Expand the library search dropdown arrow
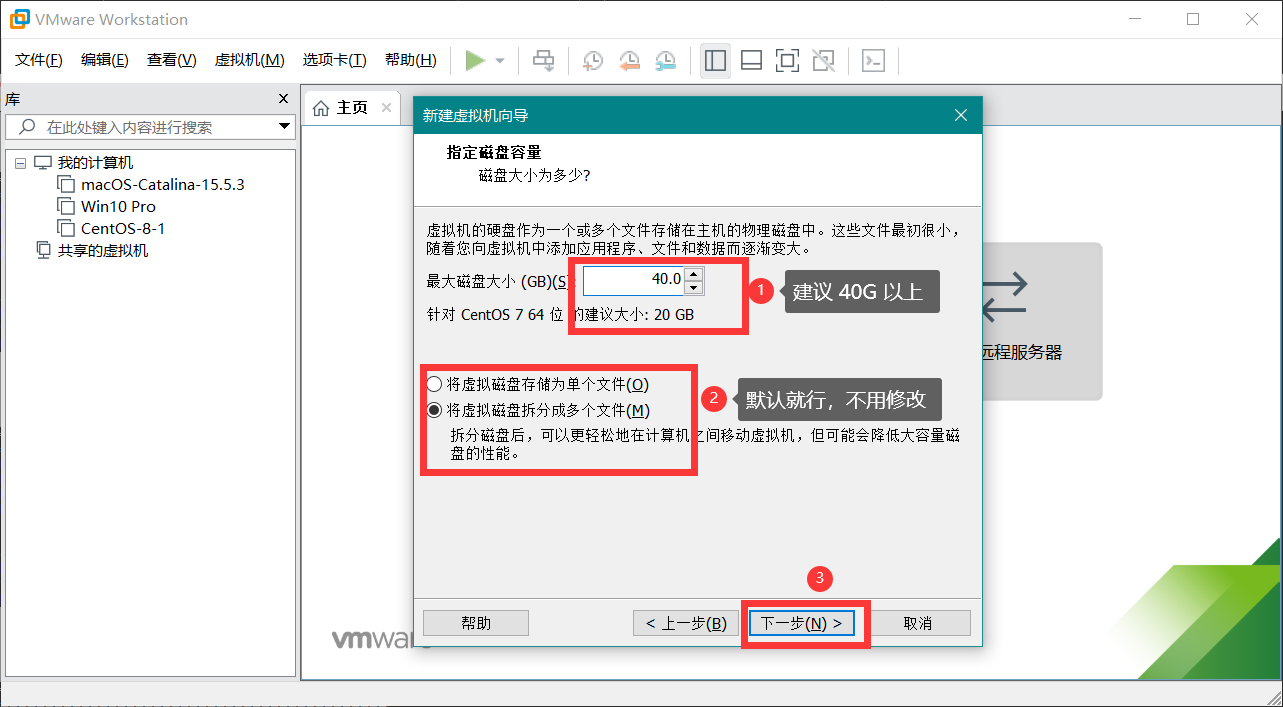The height and width of the screenshot is (707, 1283). (x=284, y=127)
